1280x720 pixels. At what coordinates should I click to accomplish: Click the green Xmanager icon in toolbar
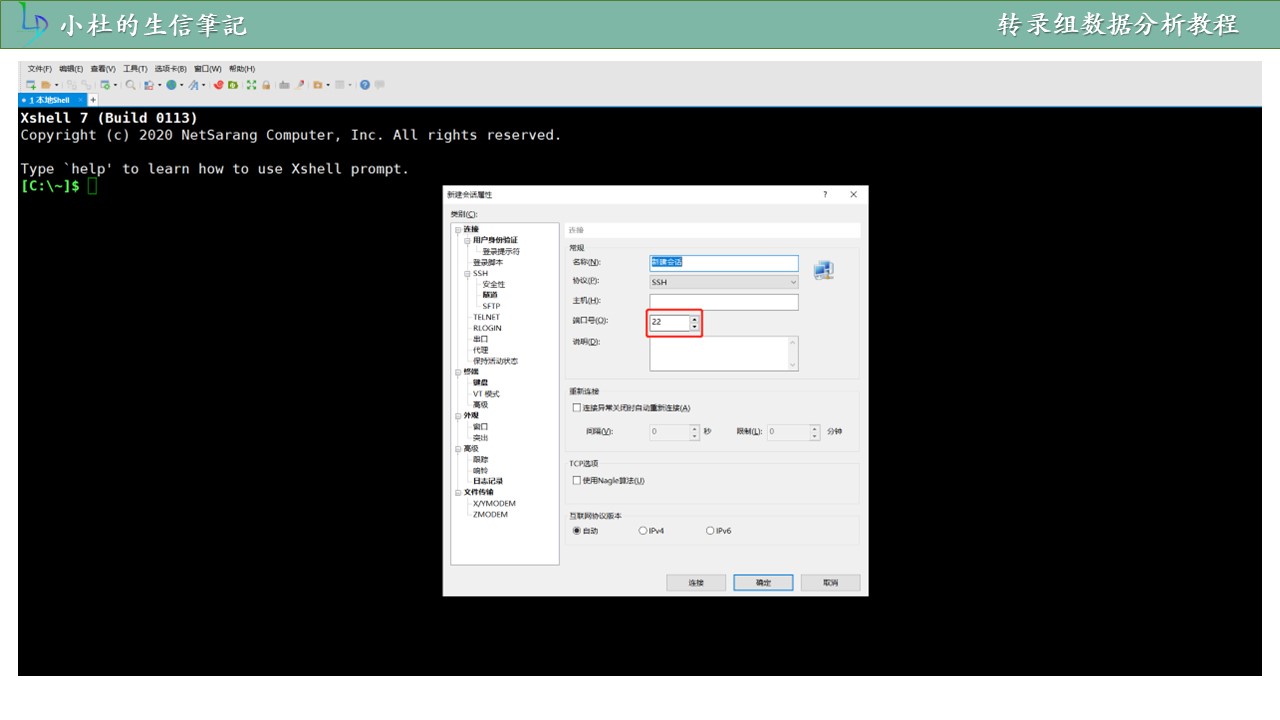[233, 85]
